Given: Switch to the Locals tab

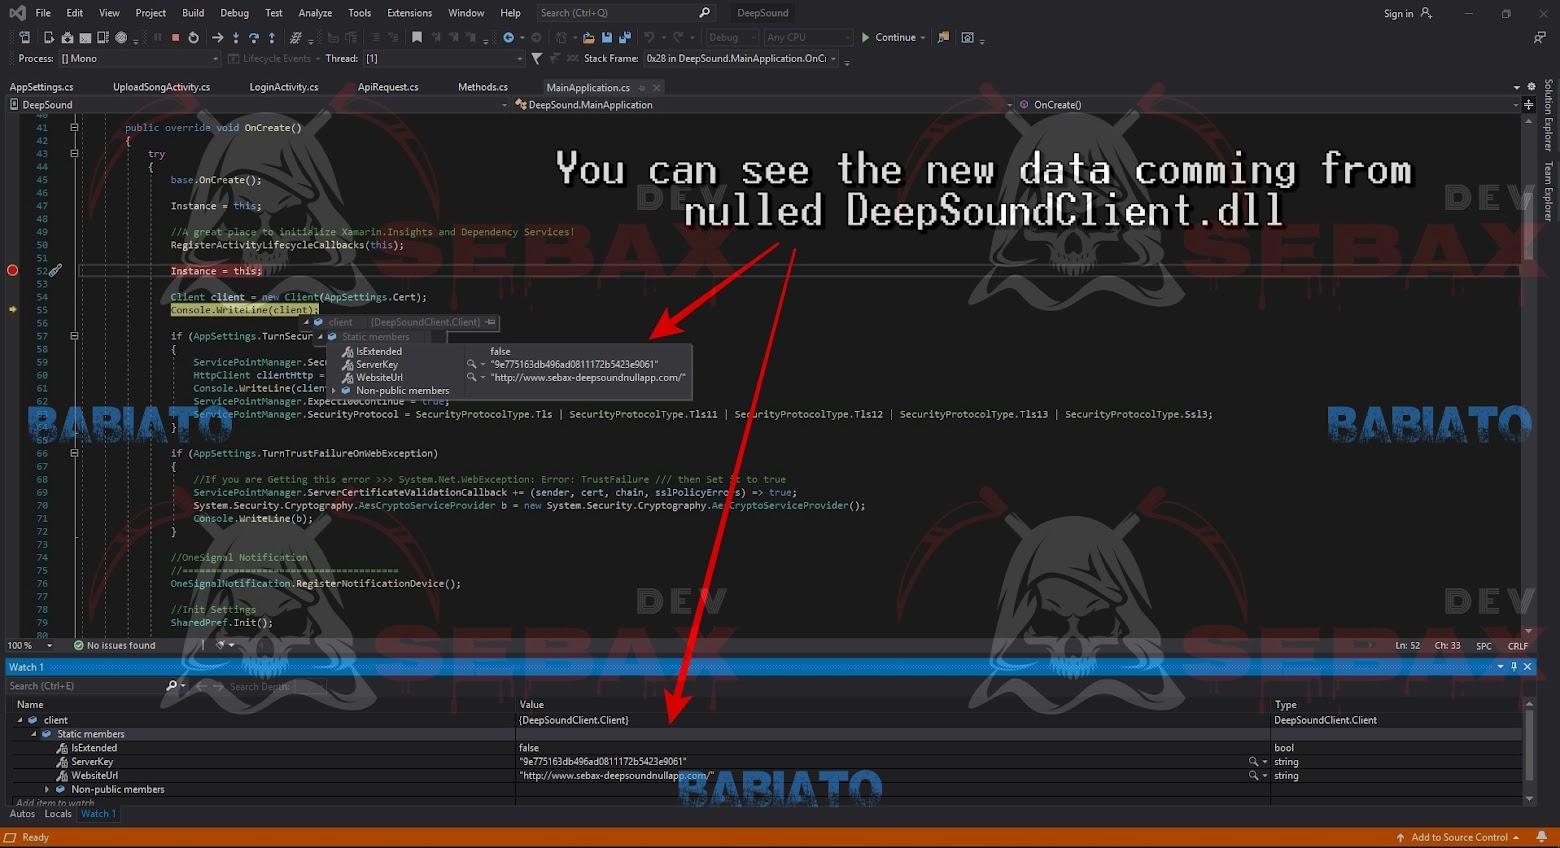Looking at the screenshot, I should click(x=58, y=814).
